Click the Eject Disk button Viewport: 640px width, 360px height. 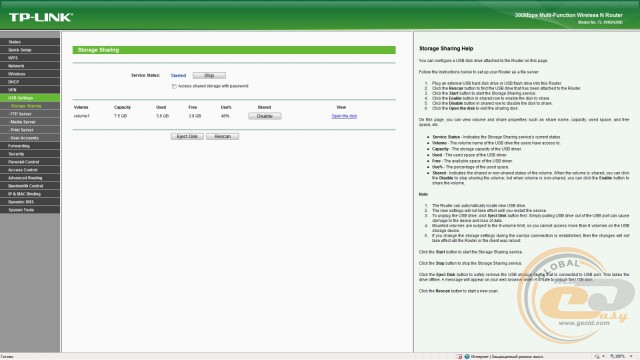(187, 136)
